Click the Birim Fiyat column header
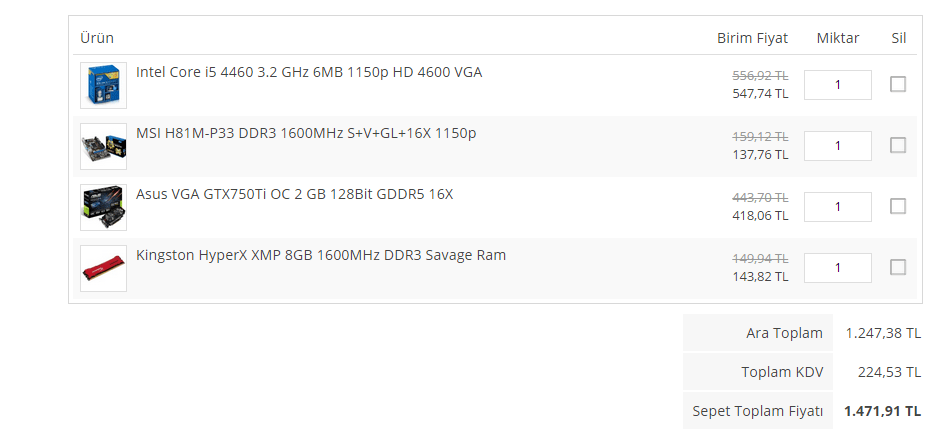This screenshot has height=440, width=926. [x=752, y=38]
